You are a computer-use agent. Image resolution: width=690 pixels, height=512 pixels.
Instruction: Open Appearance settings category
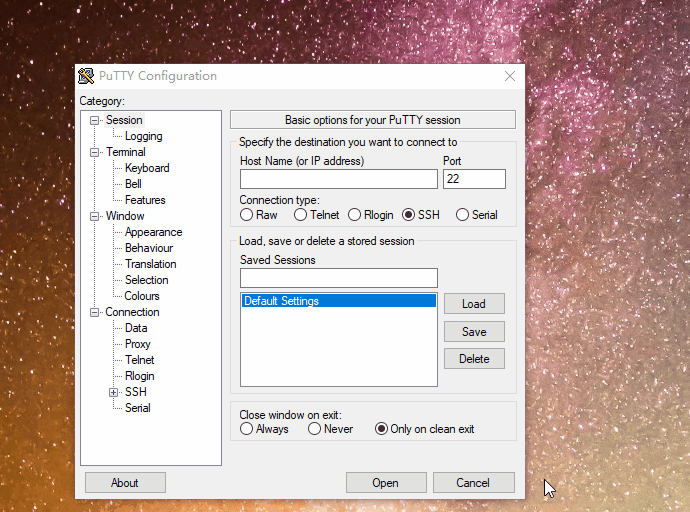coord(153,232)
